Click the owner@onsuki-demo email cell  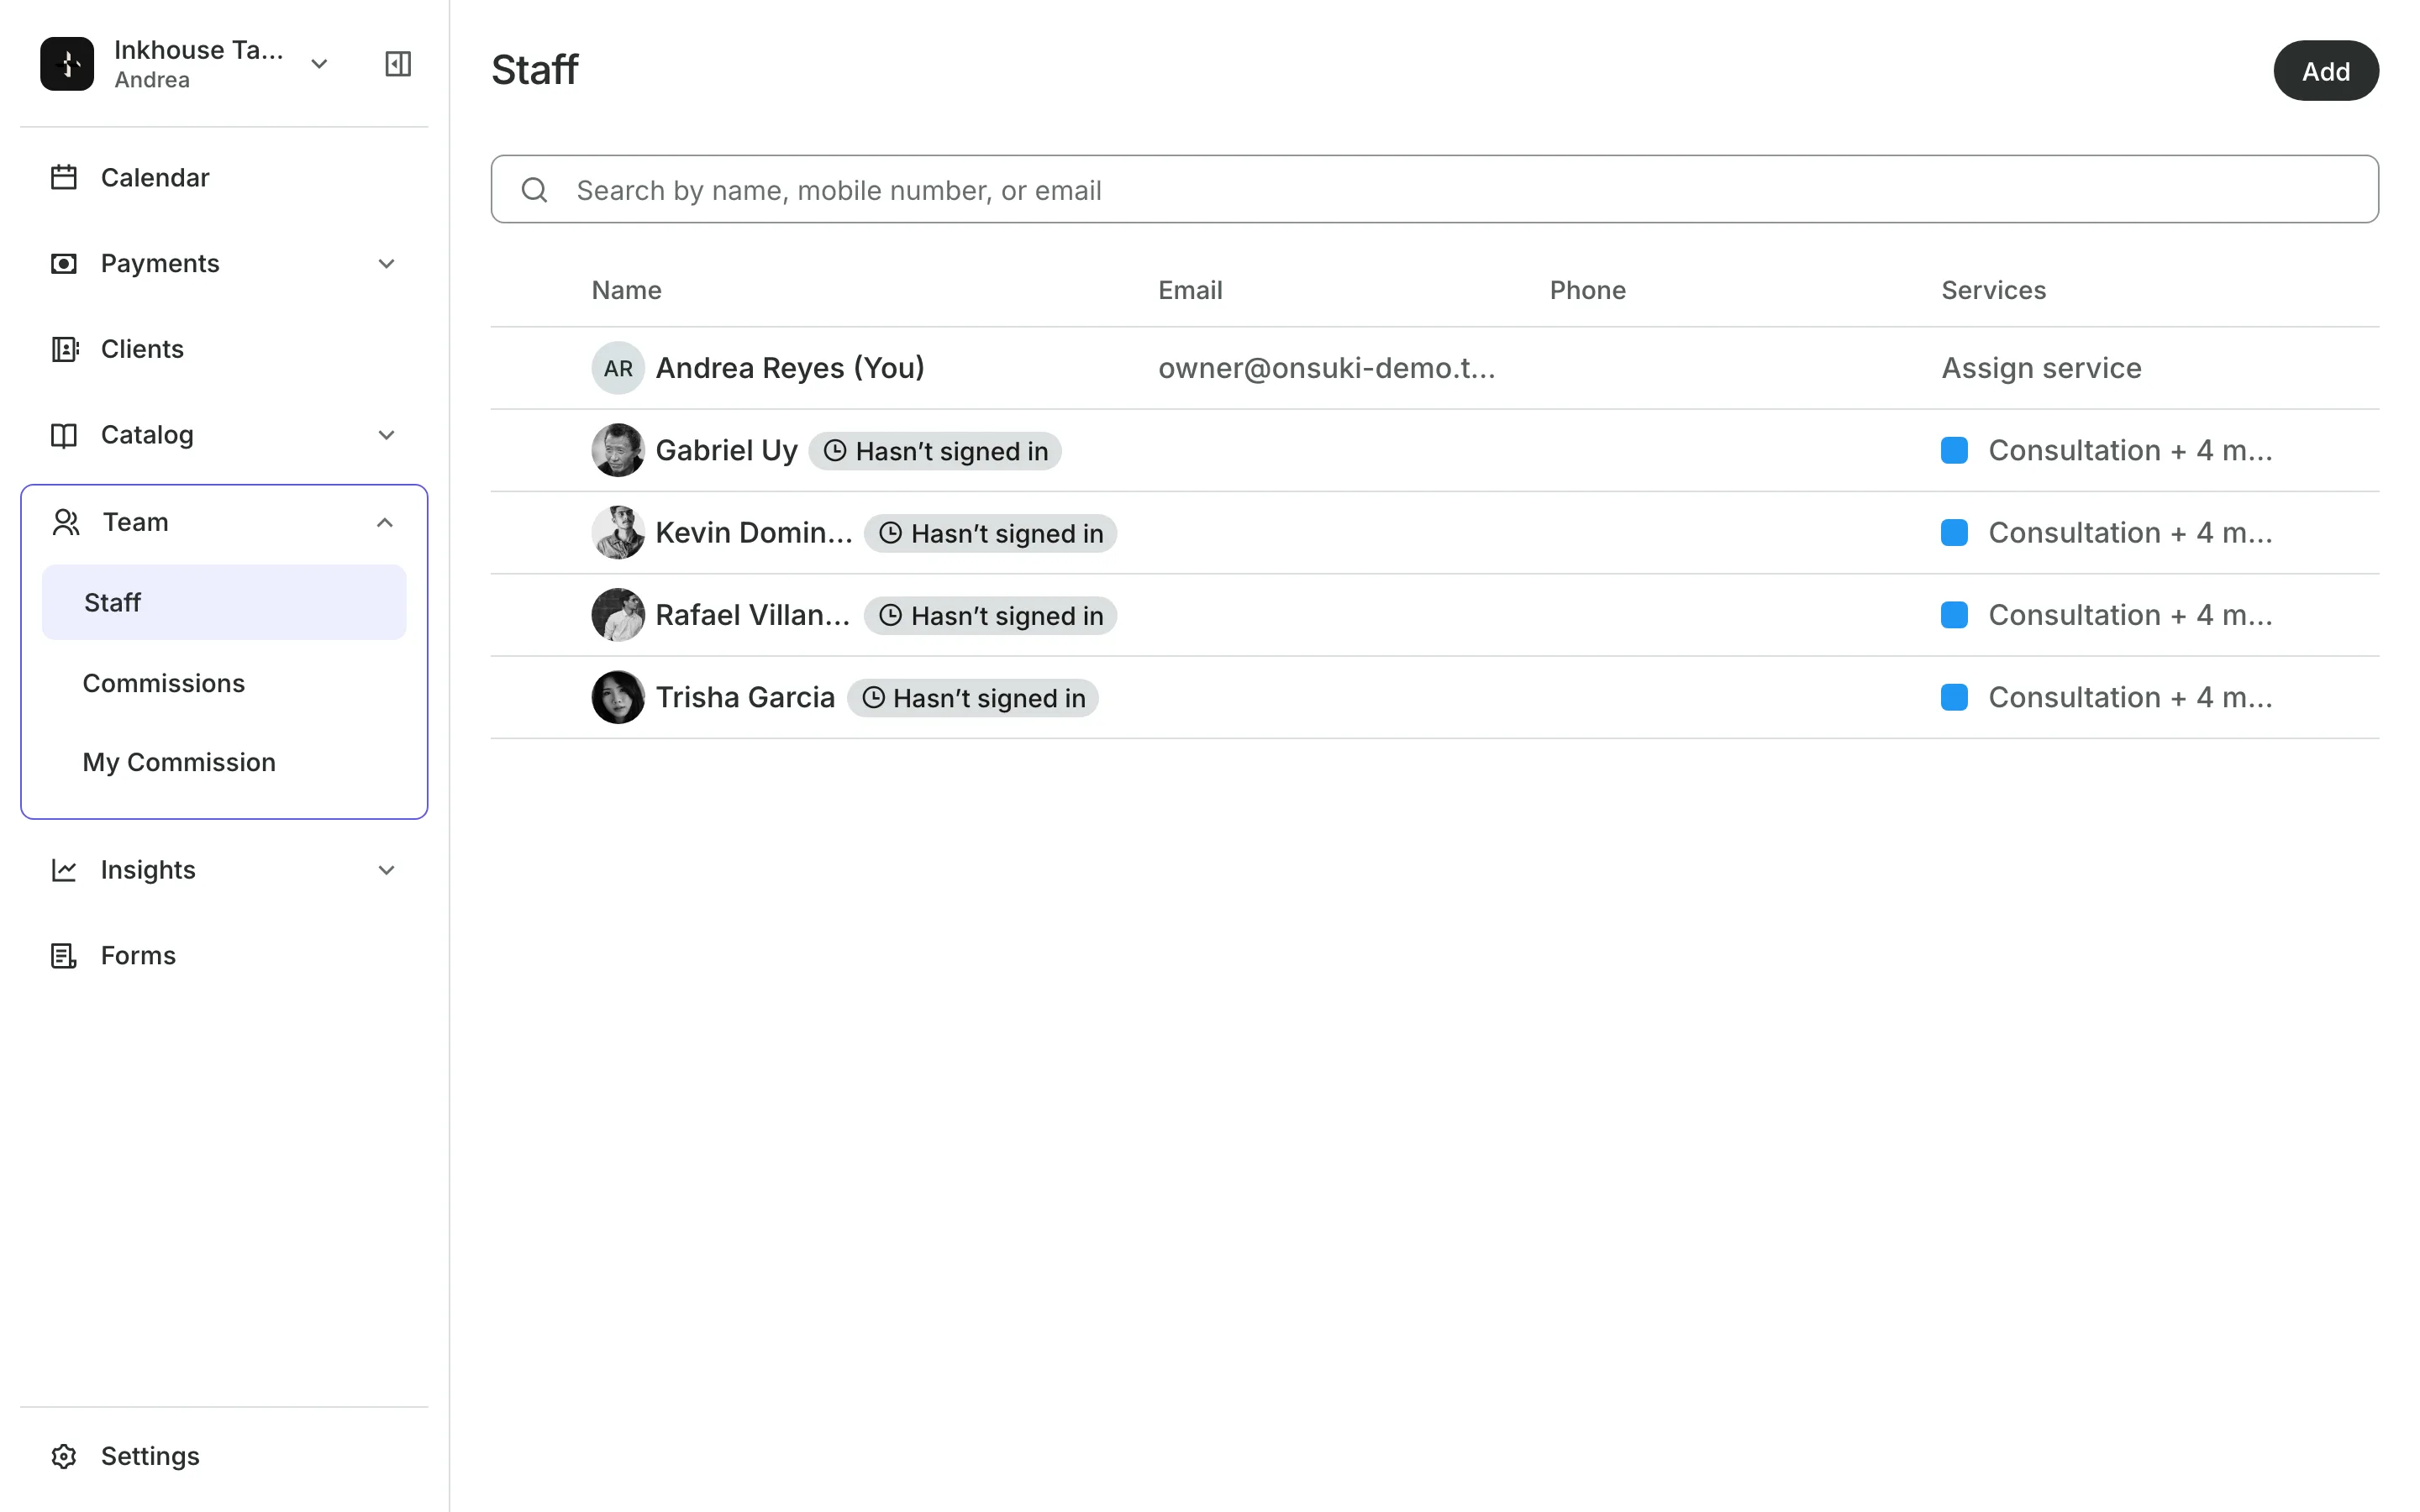click(1326, 368)
